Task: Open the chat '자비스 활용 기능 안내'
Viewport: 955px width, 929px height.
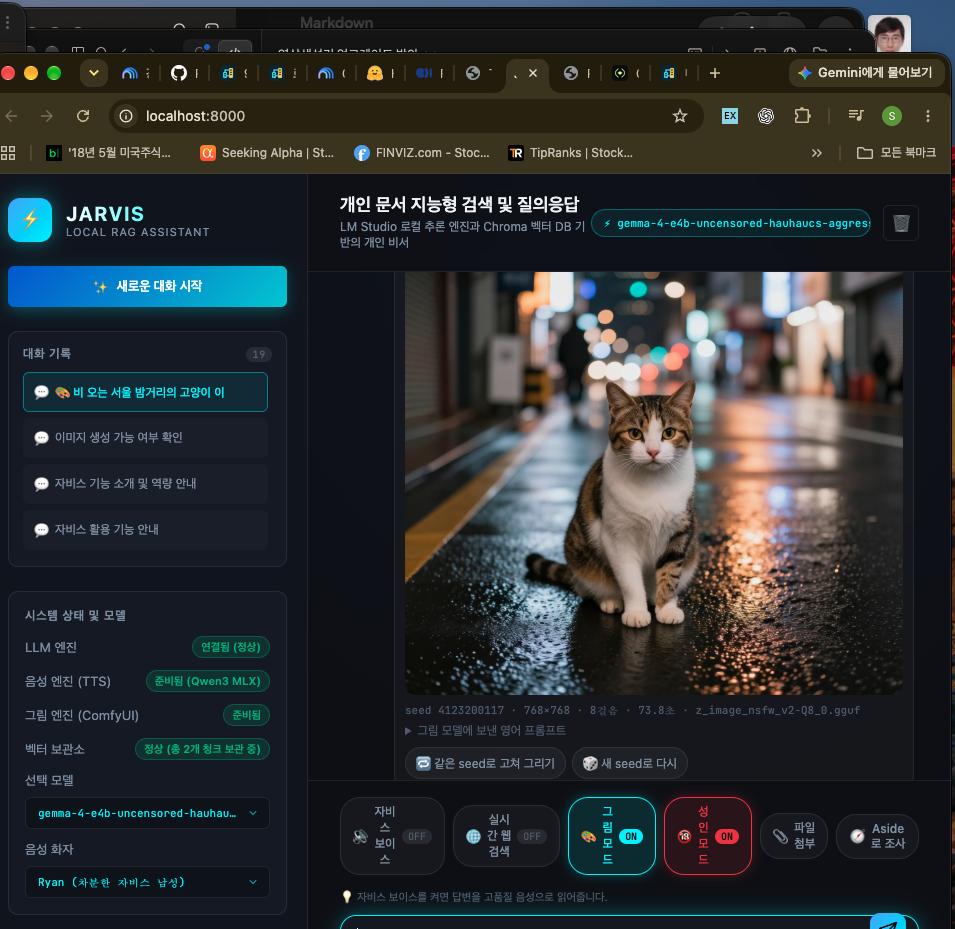Action: click(x=145, y=529)
